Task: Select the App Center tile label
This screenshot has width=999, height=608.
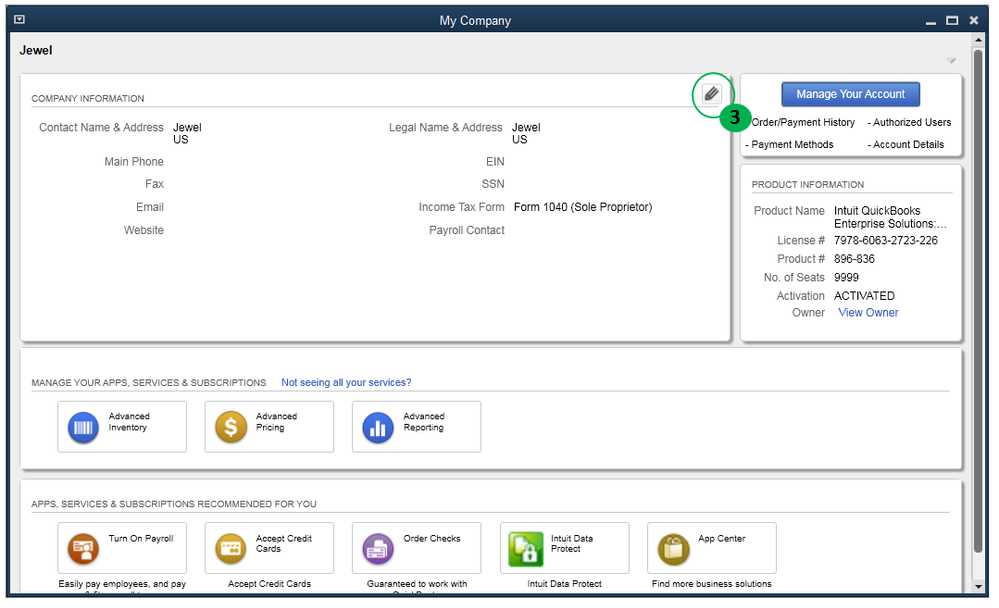Action: pyautogui.click(x=721, y=539)
